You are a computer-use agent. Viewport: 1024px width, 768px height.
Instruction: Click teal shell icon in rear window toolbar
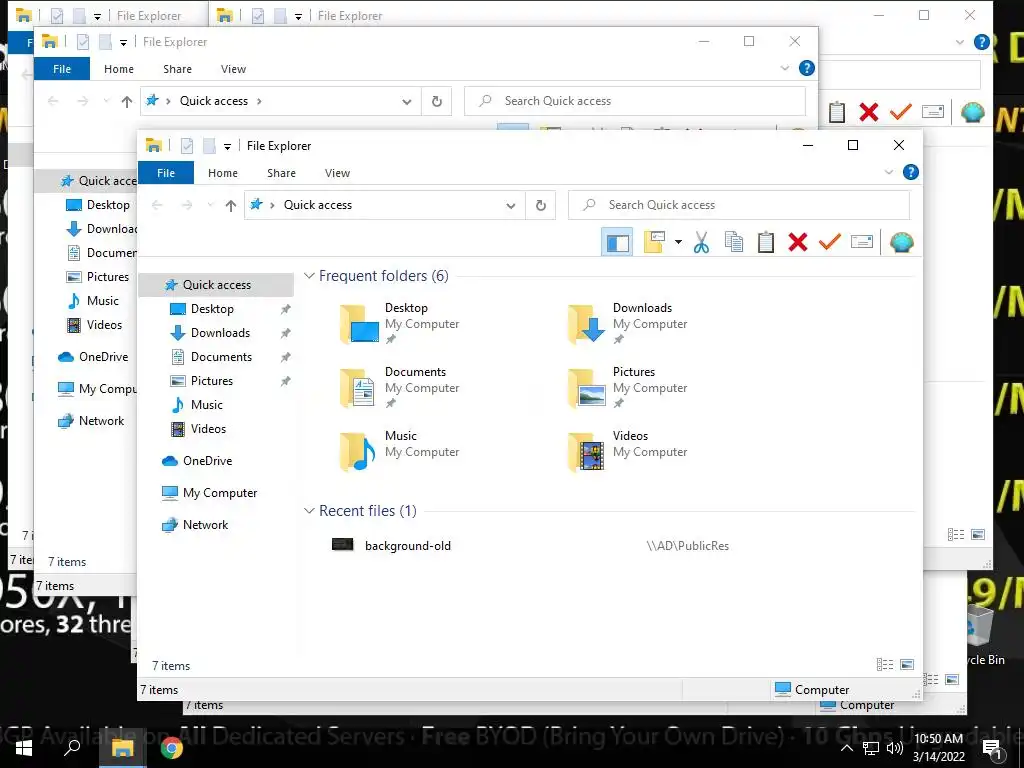(973, 112)
